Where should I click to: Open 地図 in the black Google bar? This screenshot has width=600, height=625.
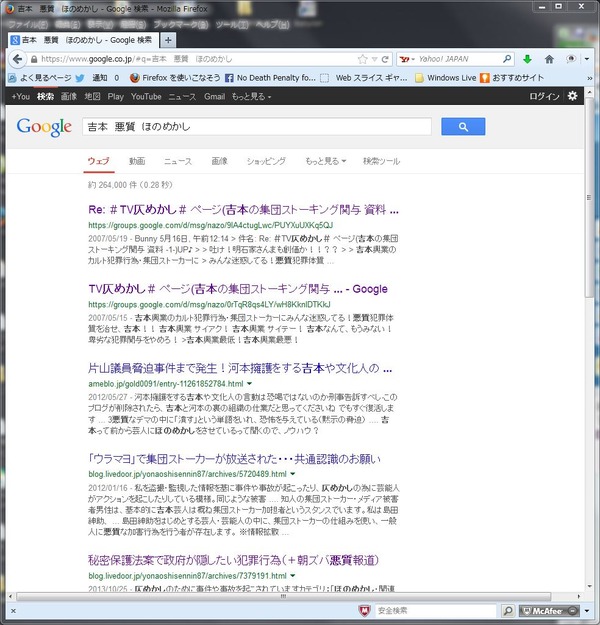[x=92, y=96]
